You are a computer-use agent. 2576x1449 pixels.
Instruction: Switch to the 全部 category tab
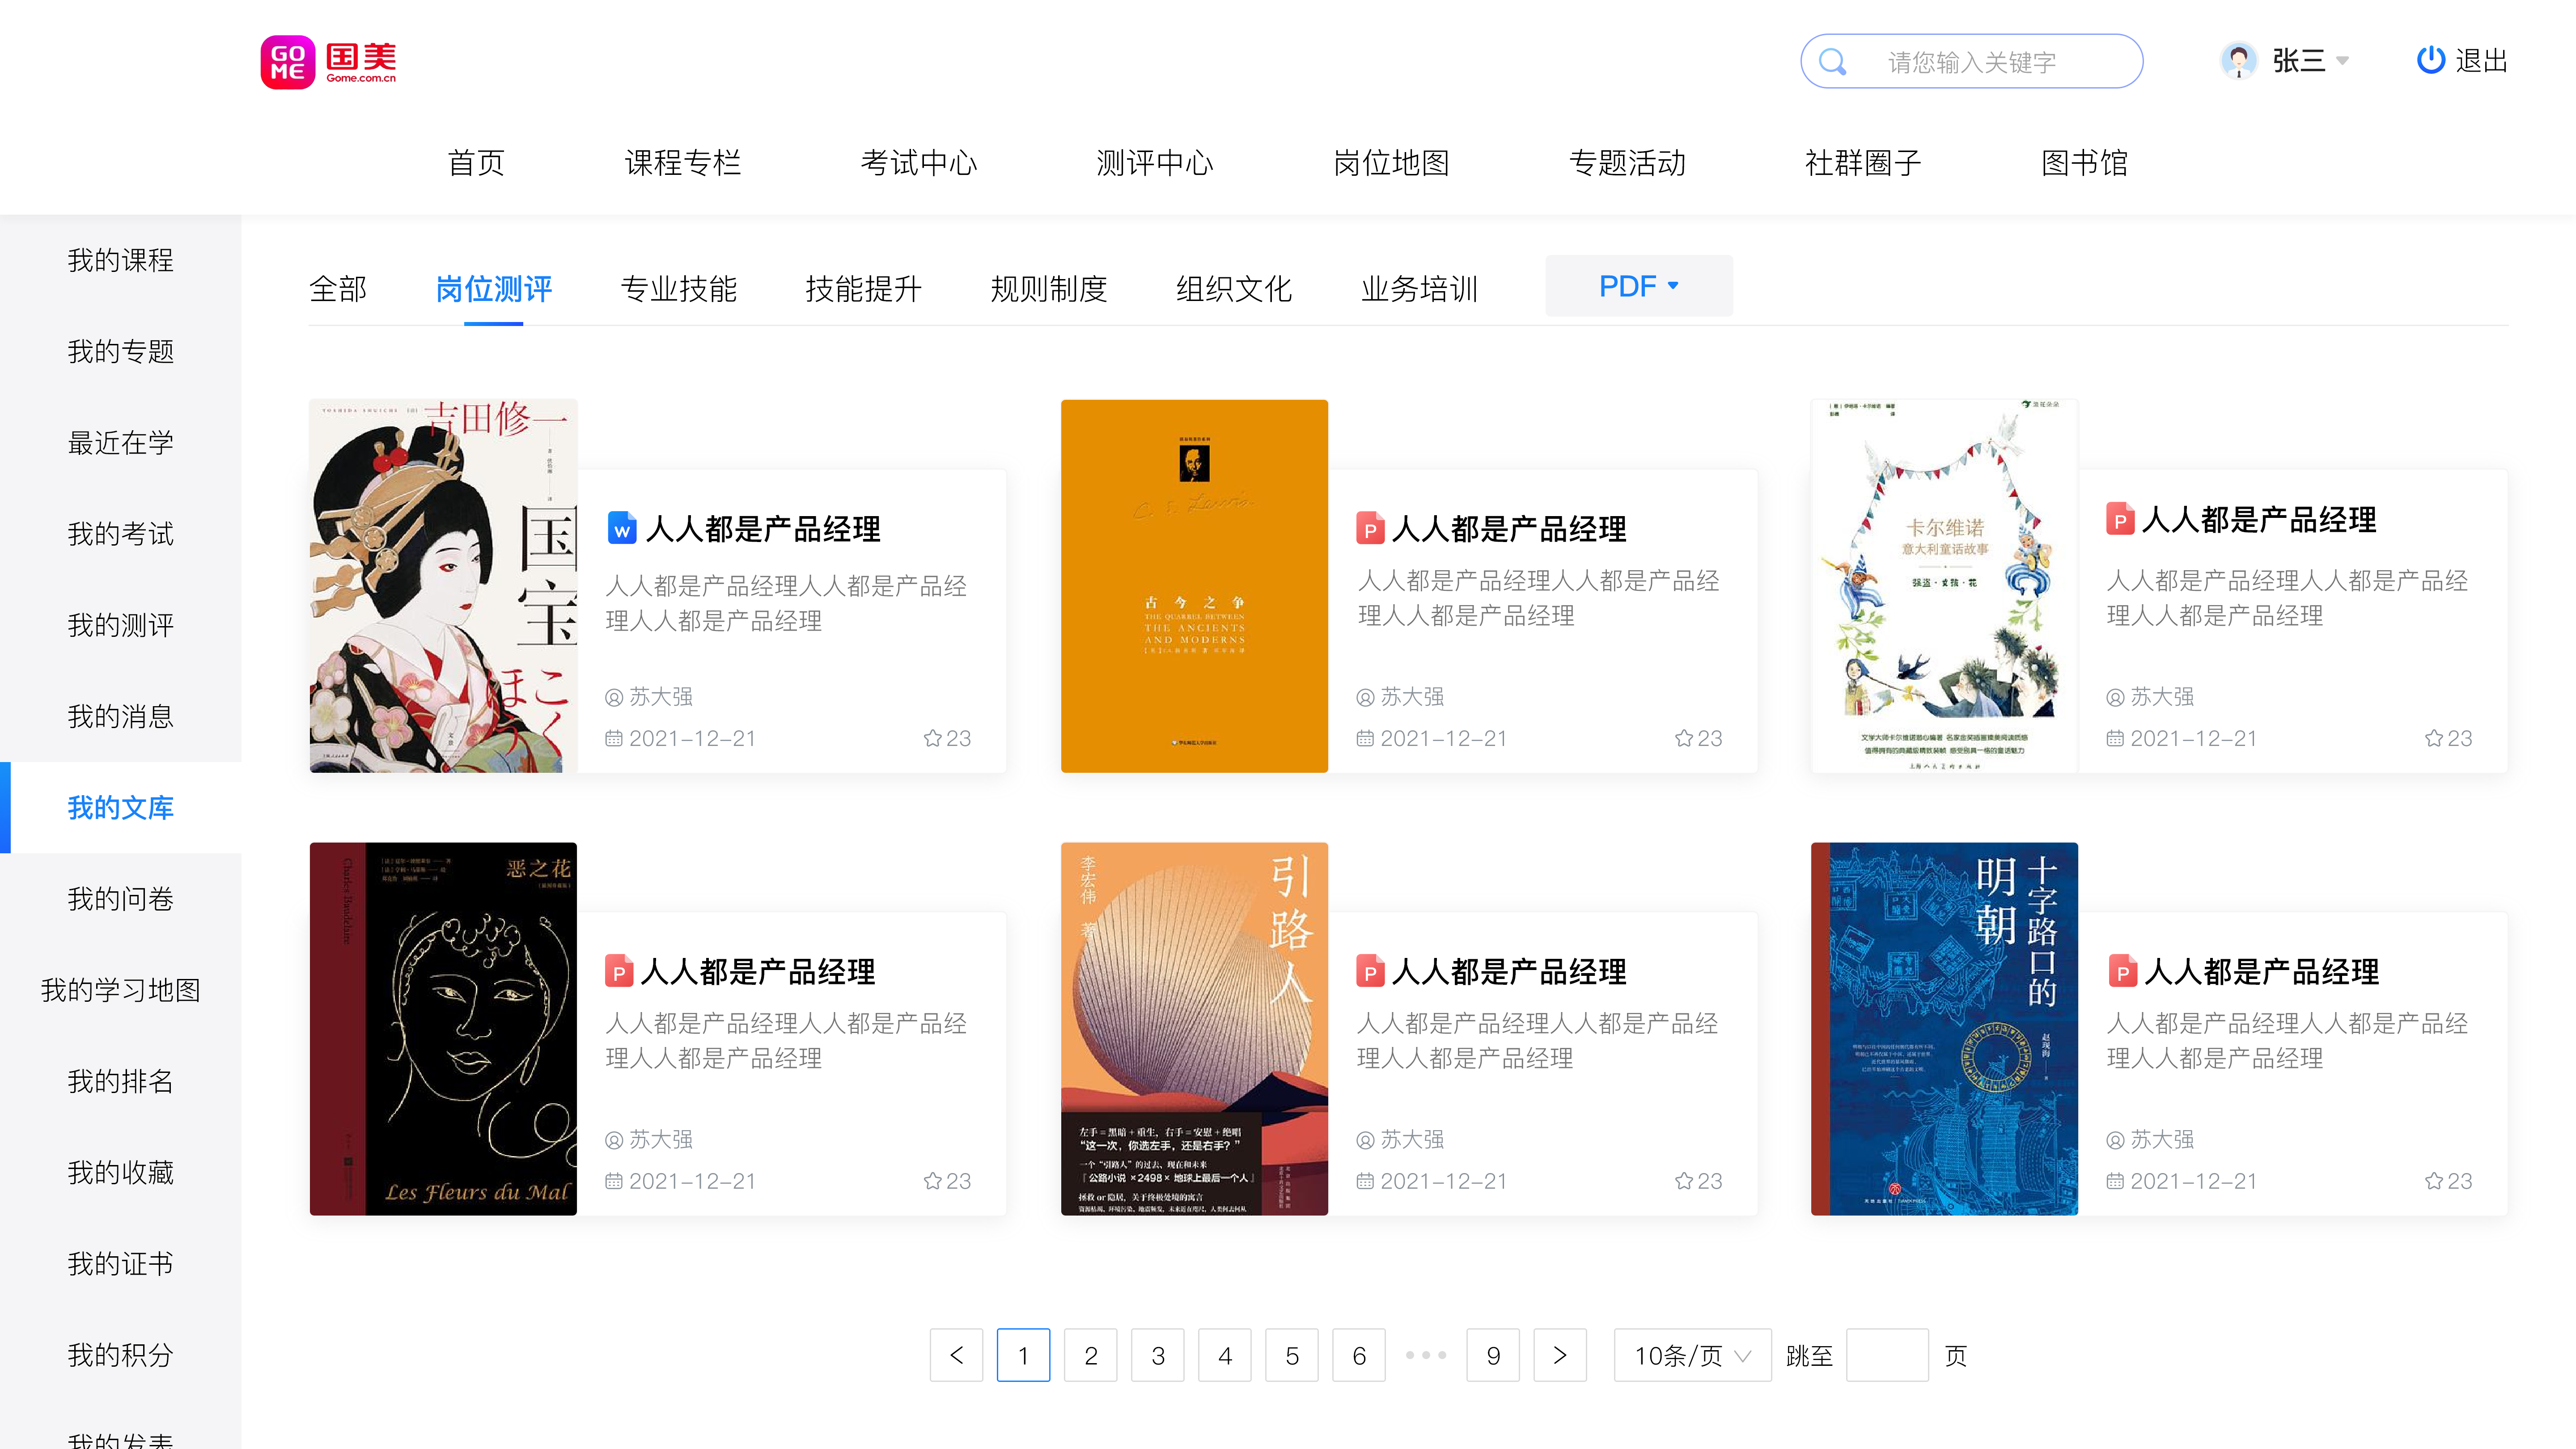(338, 289)
